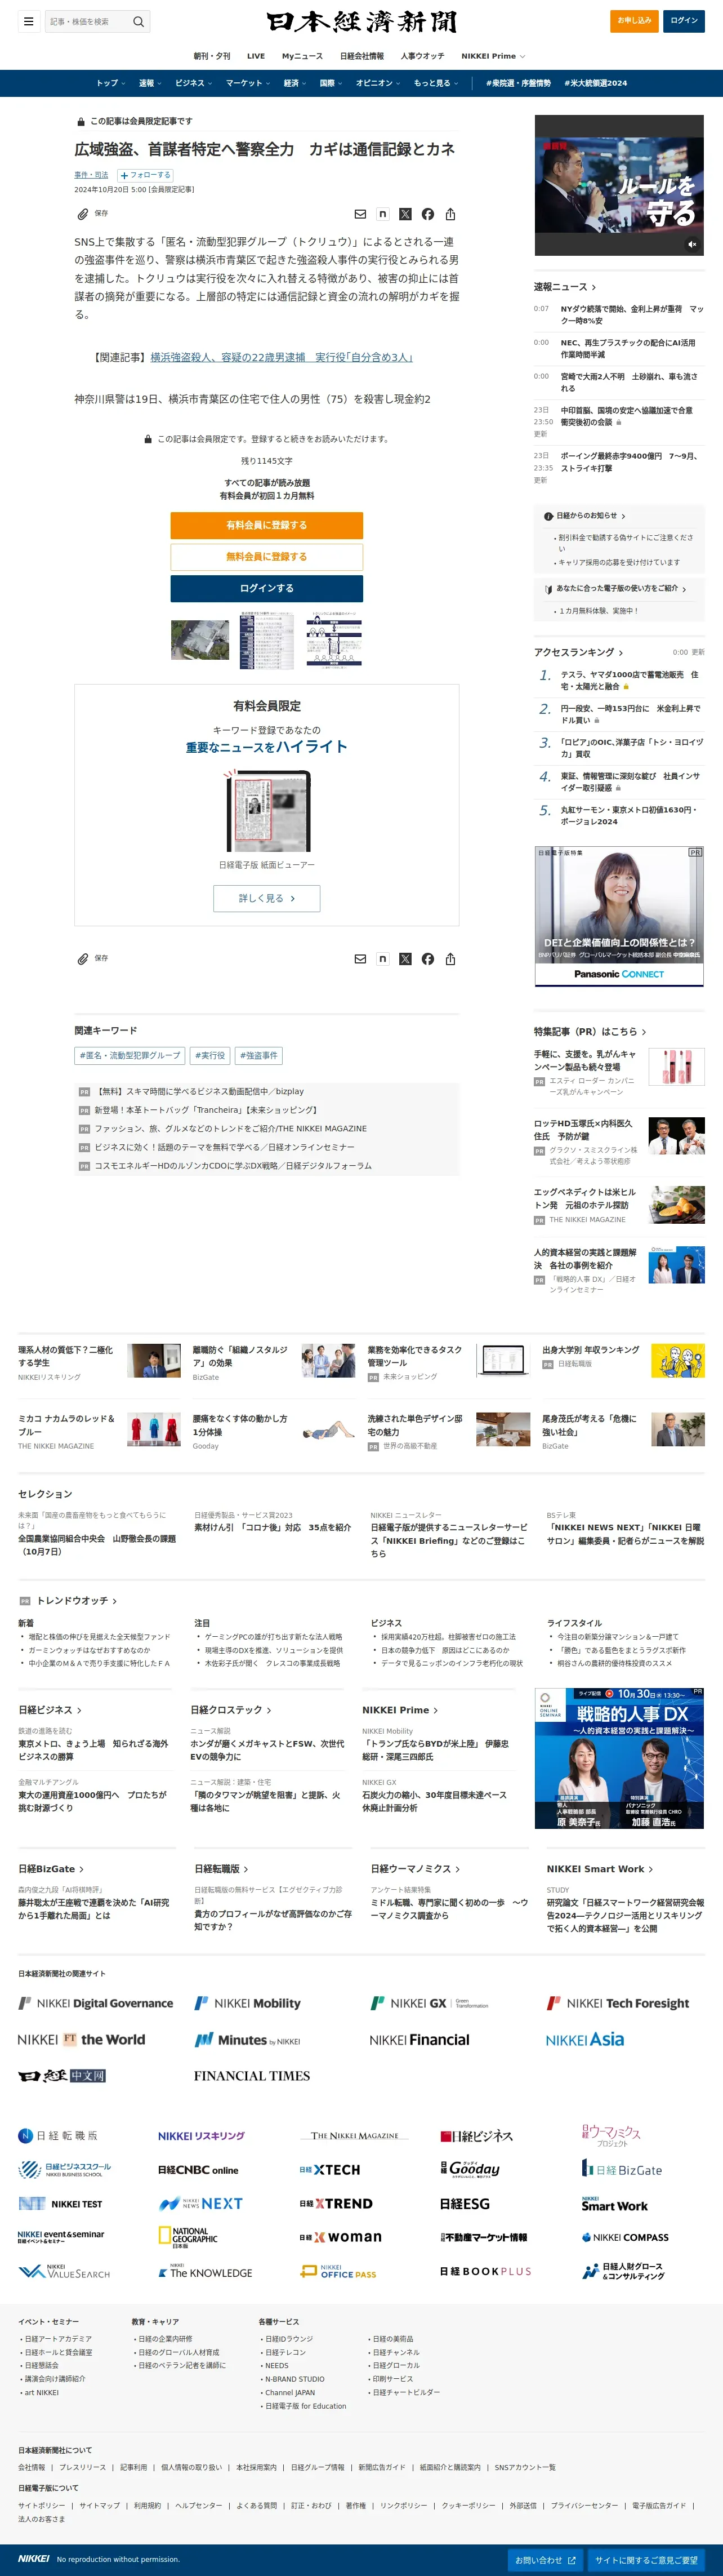Image resolution: width=723 pixels, height=2576 pixels.
Task: Expand the オピニオン navigation dropdown
Action: [x=377, y=83]
